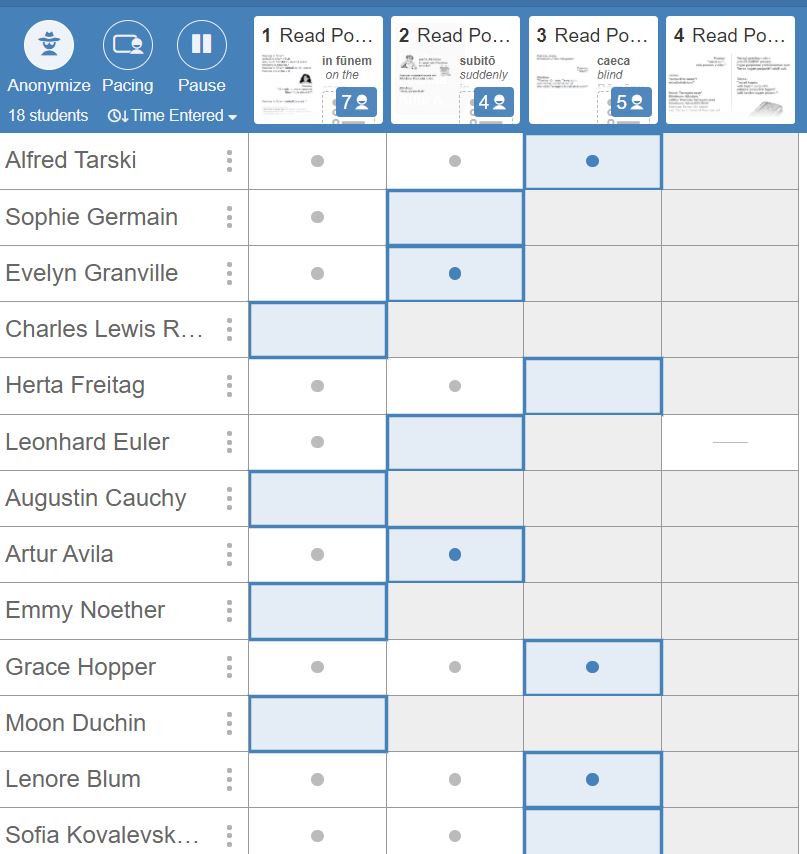807x854 pixels.
Task: Open the Time Entered sort dropdown
Action: pyautogui.click(x=172, y=116)
